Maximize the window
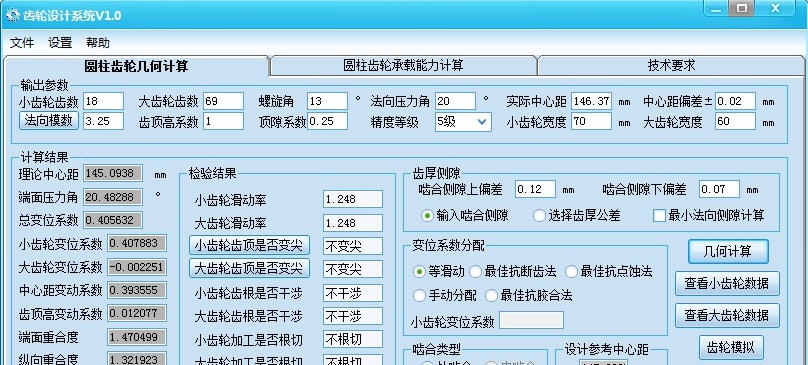The image size is (808, 365). tap(742, 9)
